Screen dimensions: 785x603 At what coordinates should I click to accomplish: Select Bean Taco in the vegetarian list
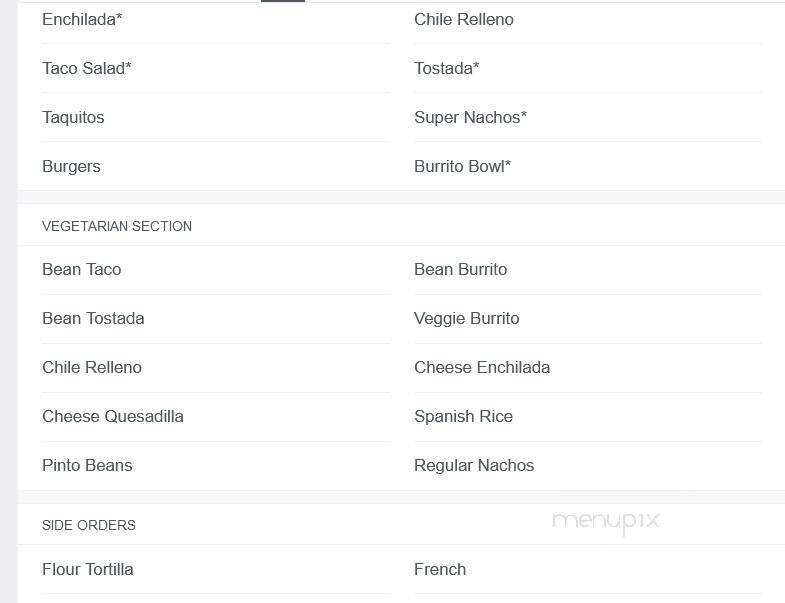(x=82, y=269)
